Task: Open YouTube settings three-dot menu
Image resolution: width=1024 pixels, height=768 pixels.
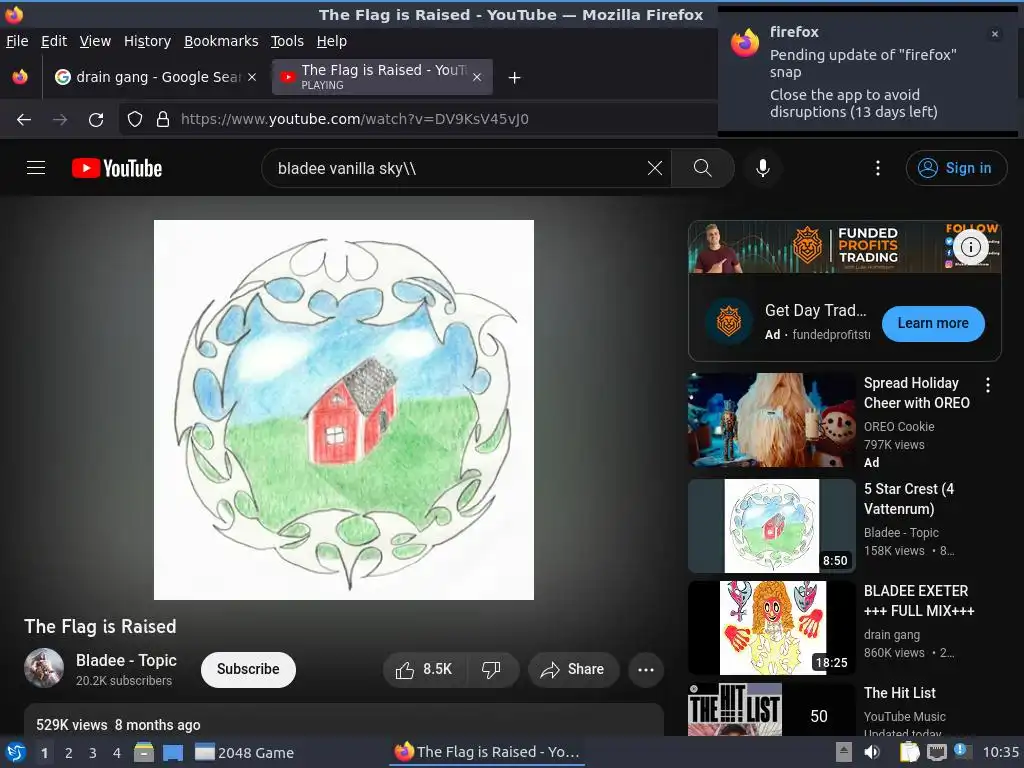Action: [877, 168]
